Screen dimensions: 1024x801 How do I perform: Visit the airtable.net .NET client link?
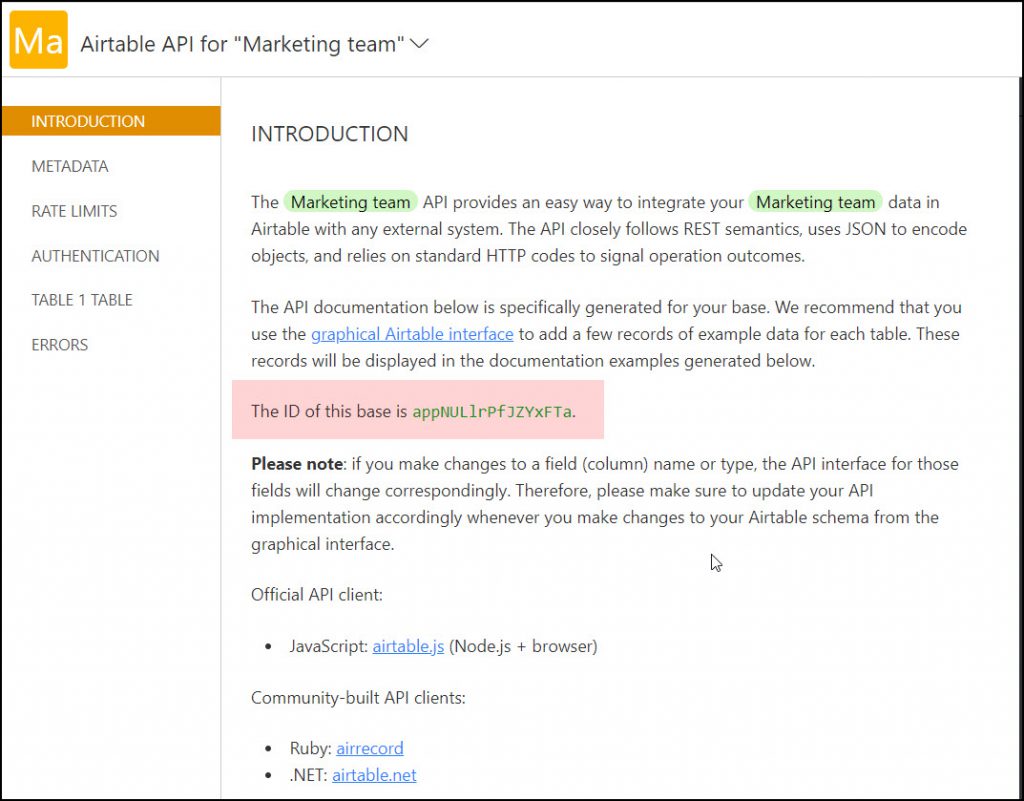pyautogui.click(x=374, y=775)
